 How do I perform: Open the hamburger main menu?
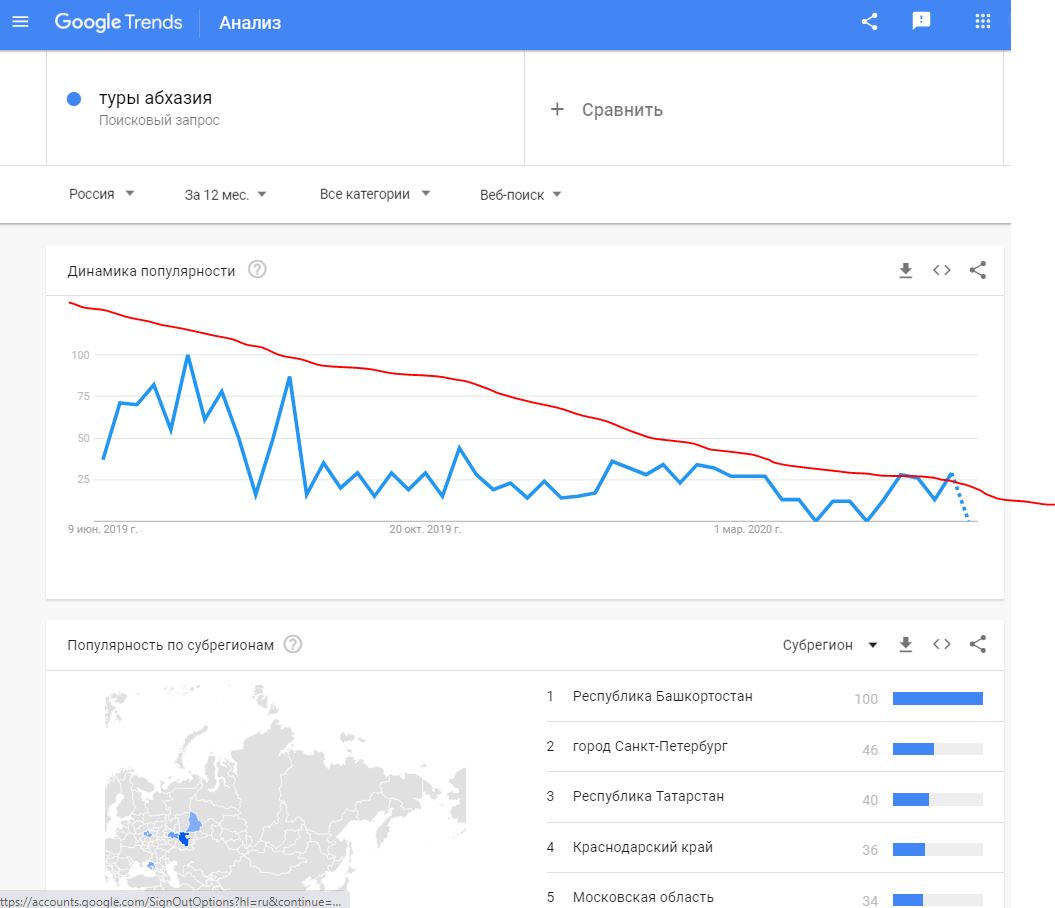(x=20, y=22)
